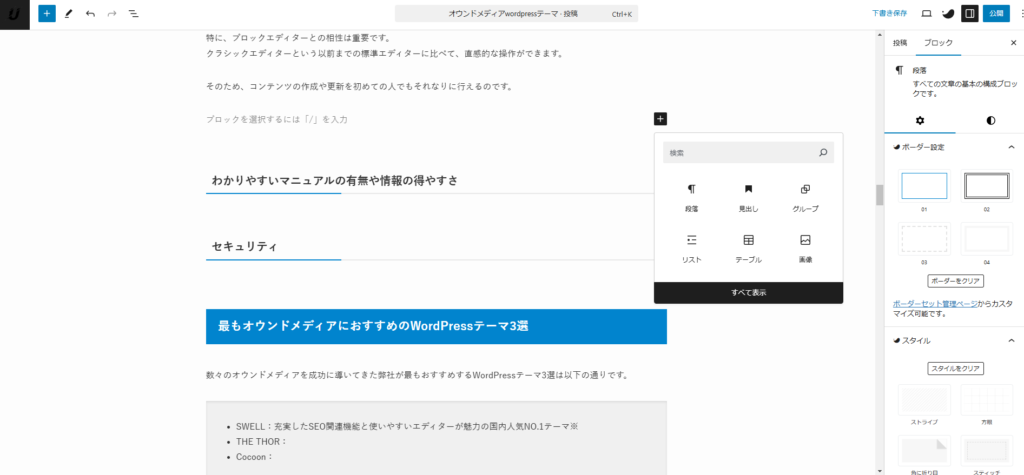
Task: Click スタイルをクリア button
Action: (955, 369)
